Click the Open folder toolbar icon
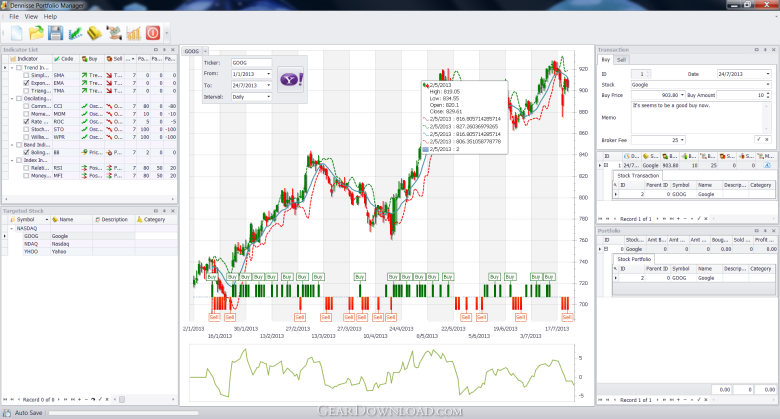This screenshot has width=780, height=419. [x=36, y=33]
